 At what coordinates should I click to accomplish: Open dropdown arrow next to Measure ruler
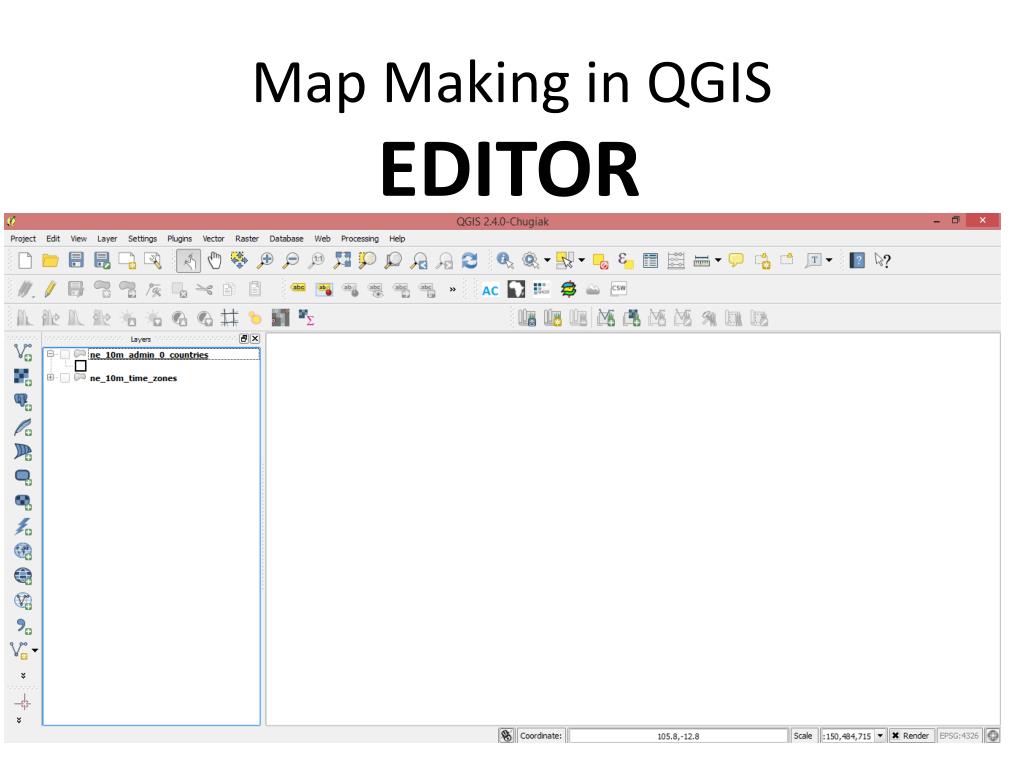718,260
